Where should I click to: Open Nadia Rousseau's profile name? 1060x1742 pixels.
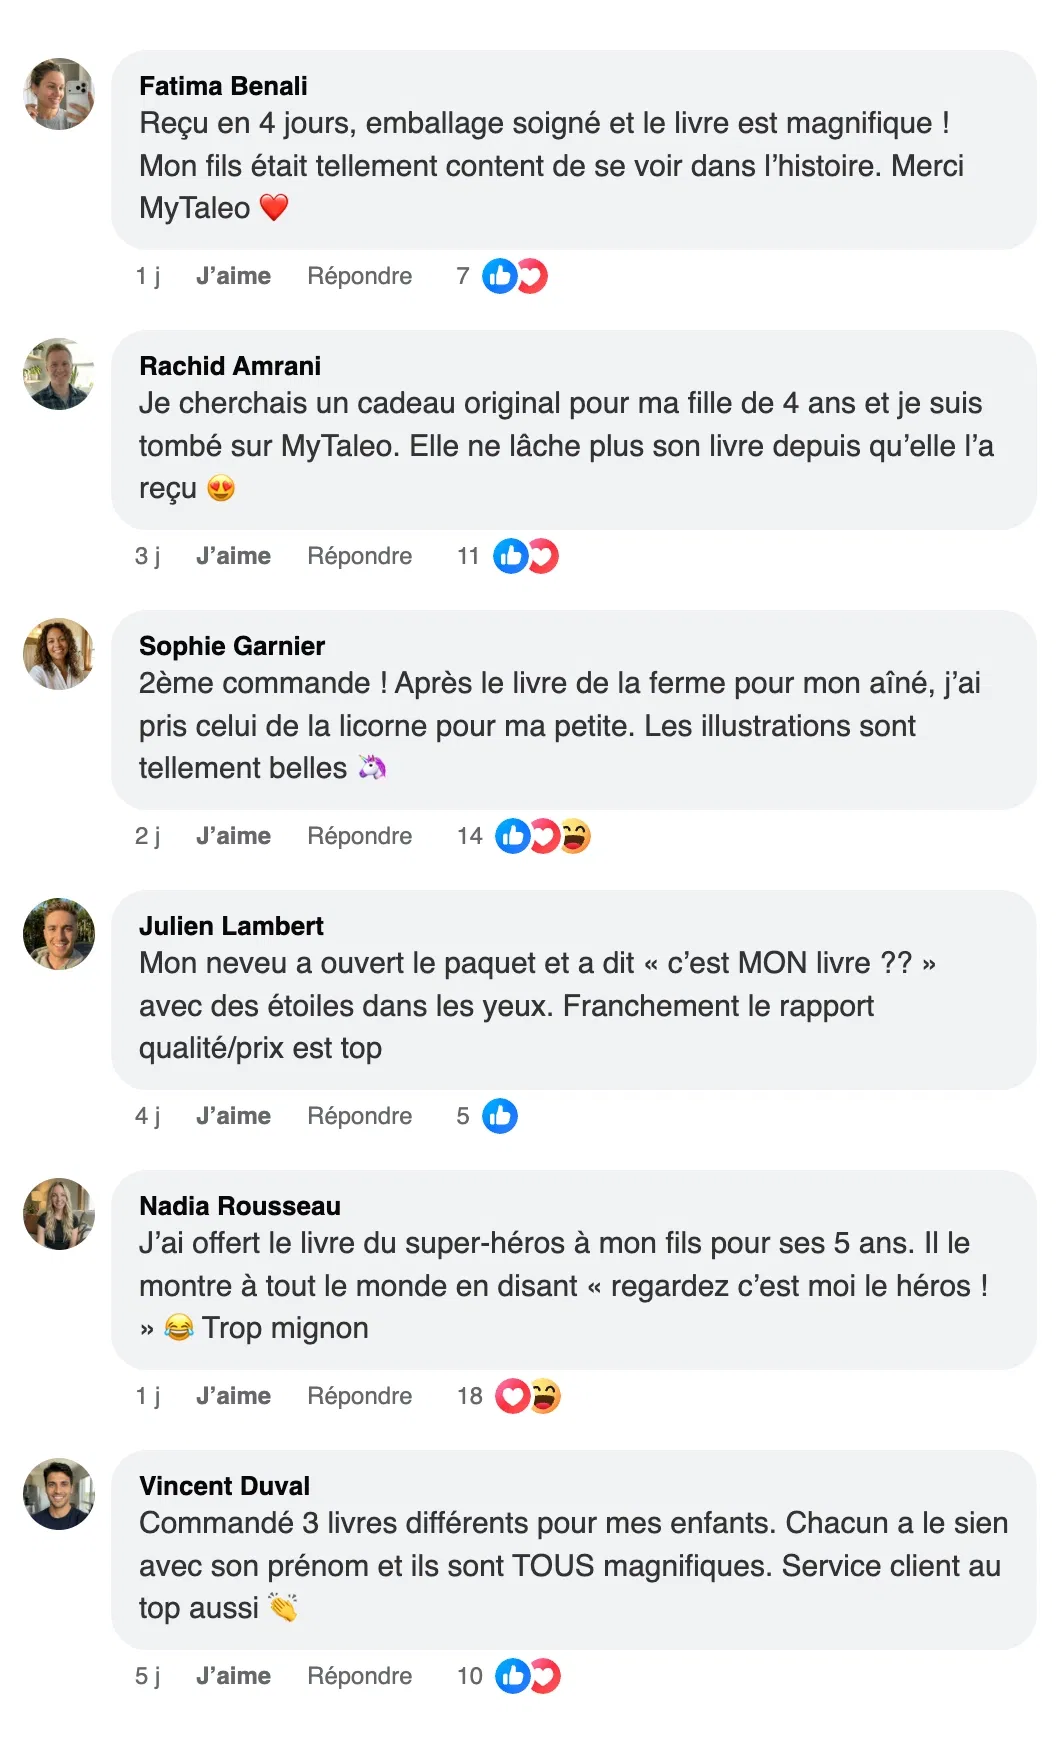coord(240,1206)
